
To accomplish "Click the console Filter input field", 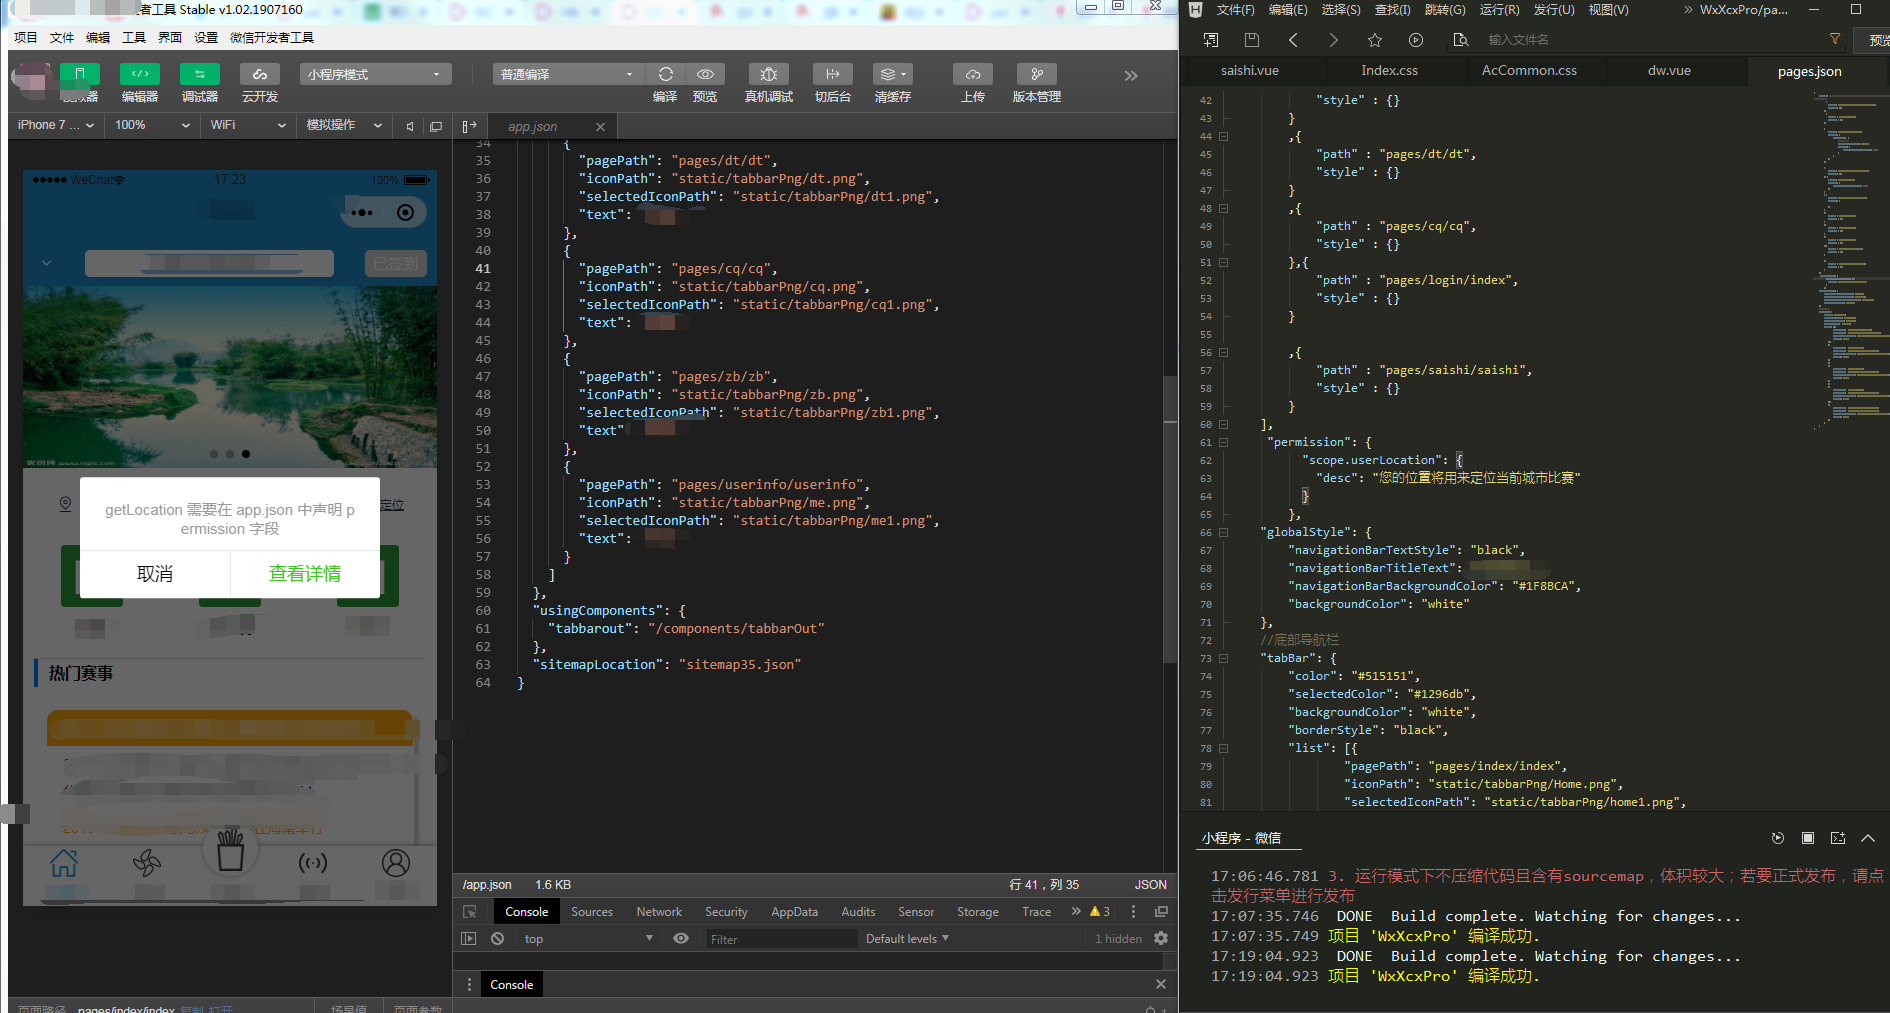I will (780, 939).
